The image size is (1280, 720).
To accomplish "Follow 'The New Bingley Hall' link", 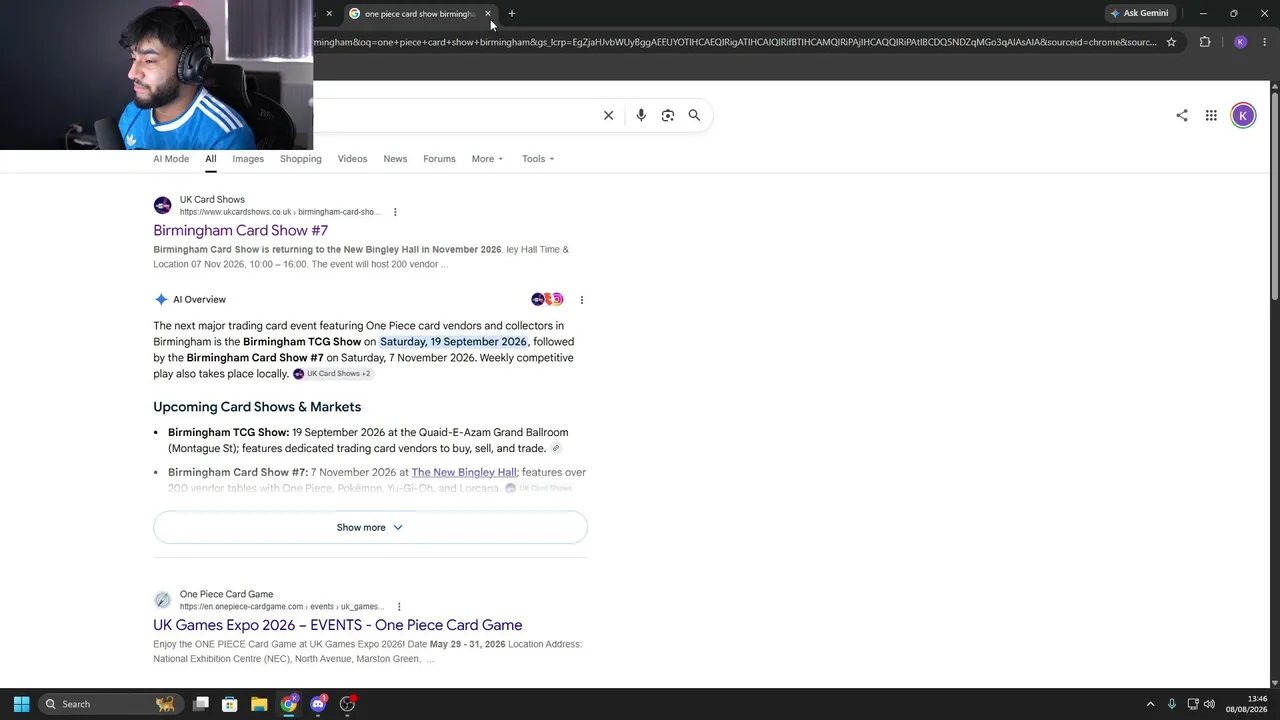I will [464, 472].
